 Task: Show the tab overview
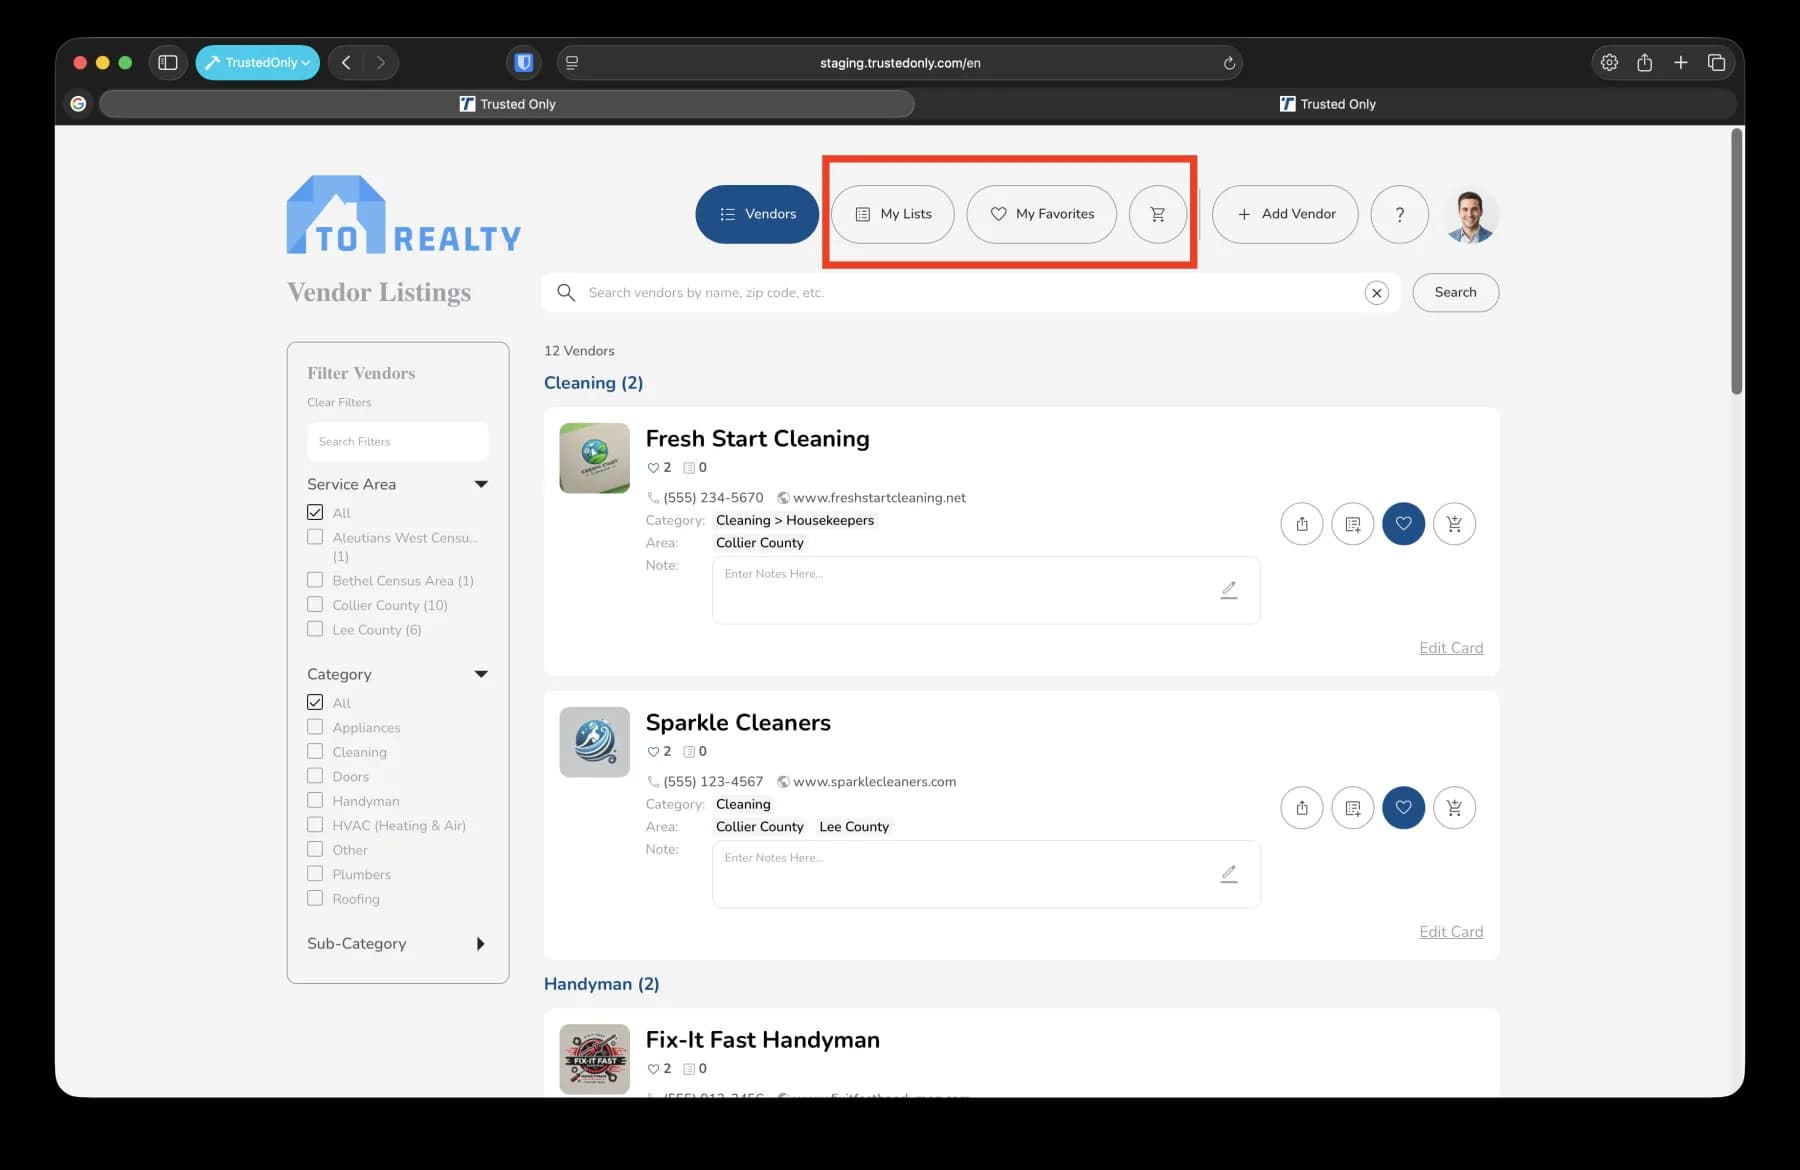tap(1717, 62)
